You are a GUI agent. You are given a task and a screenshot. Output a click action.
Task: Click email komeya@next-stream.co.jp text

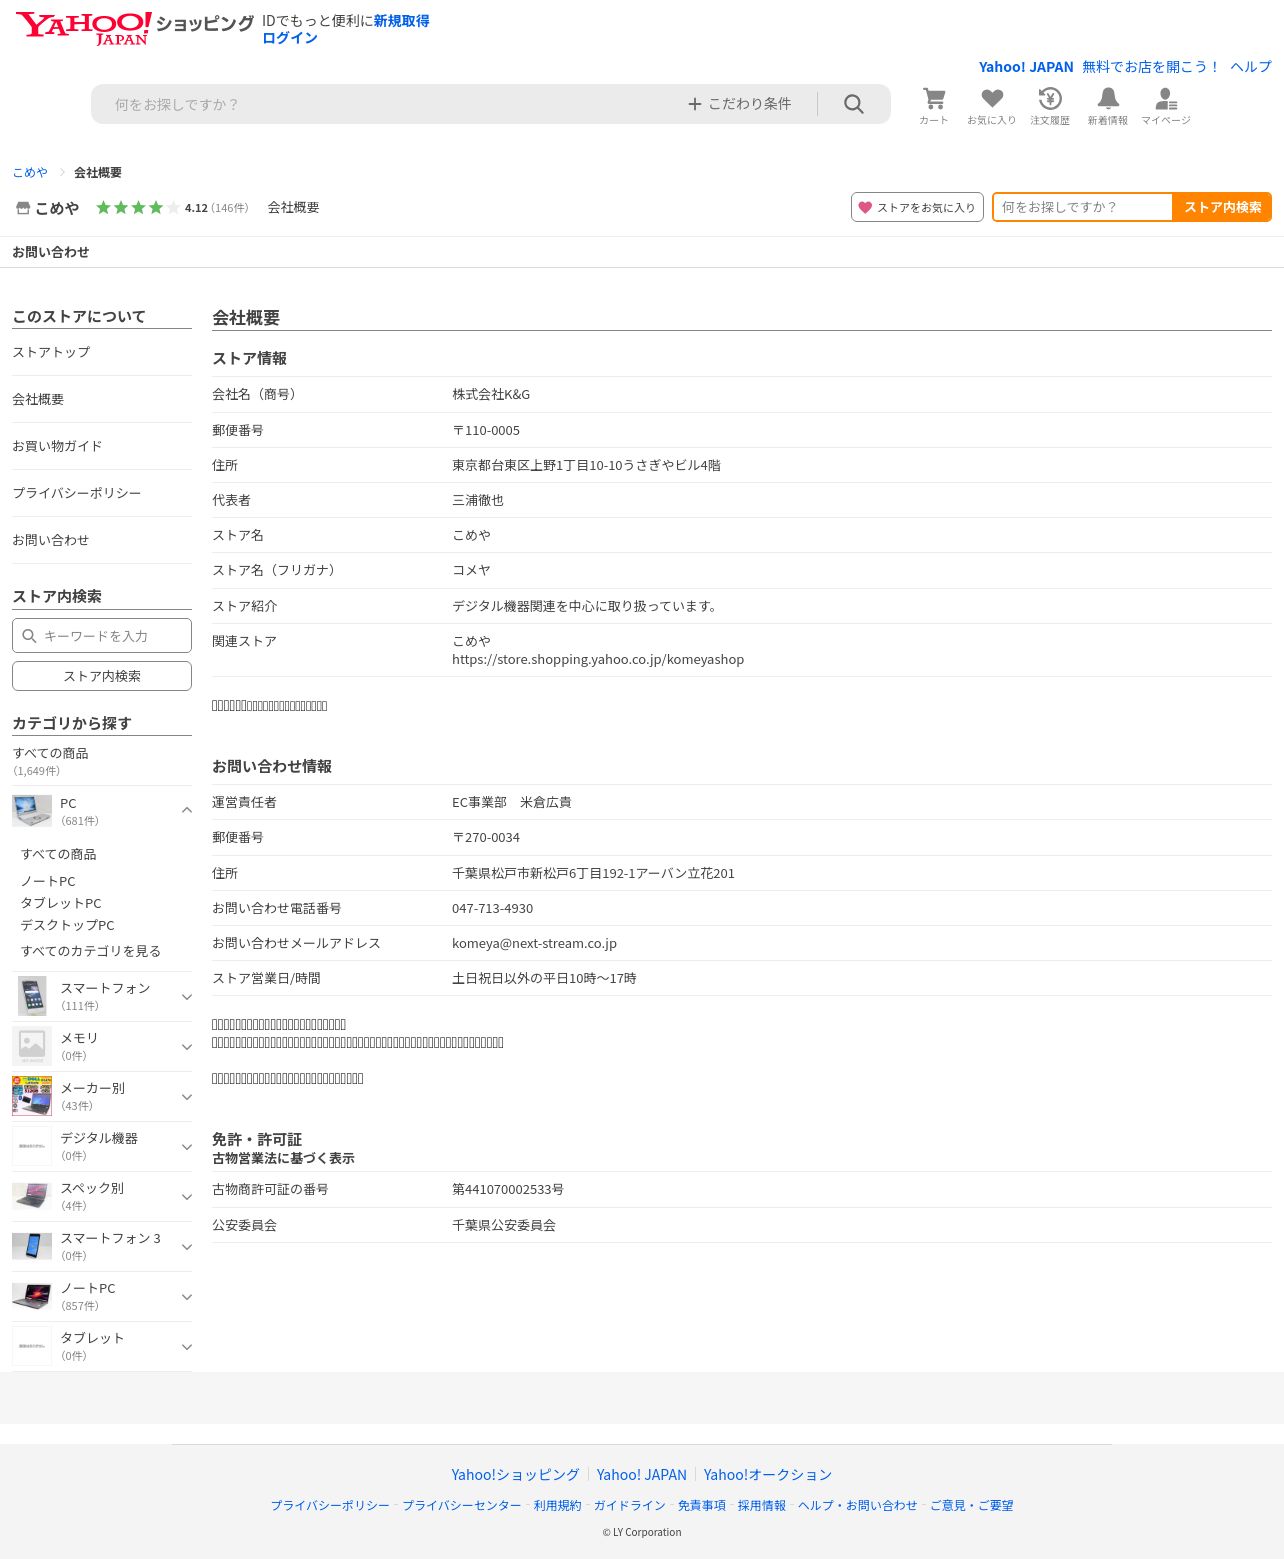pos(534,943)
